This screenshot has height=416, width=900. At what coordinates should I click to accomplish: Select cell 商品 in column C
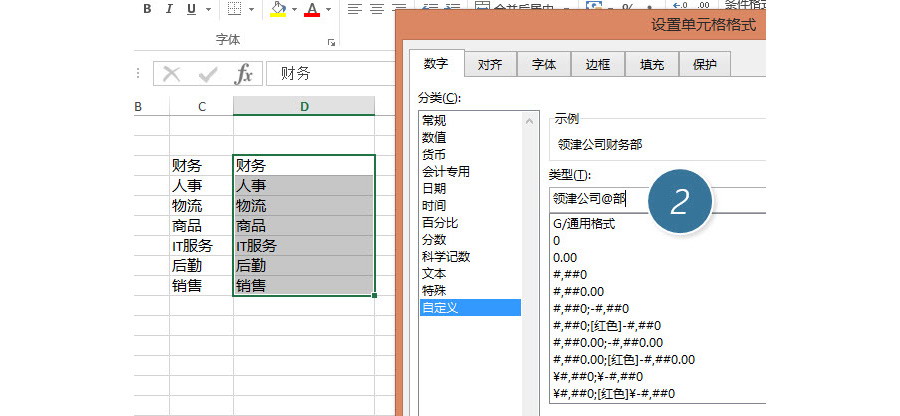pos(201,226)
